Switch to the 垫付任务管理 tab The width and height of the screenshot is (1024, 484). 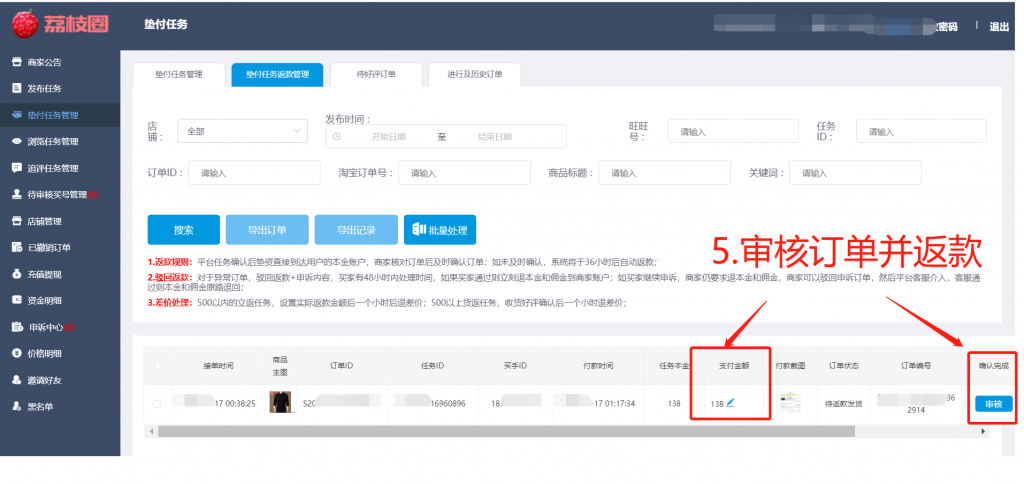pos(178,74)
